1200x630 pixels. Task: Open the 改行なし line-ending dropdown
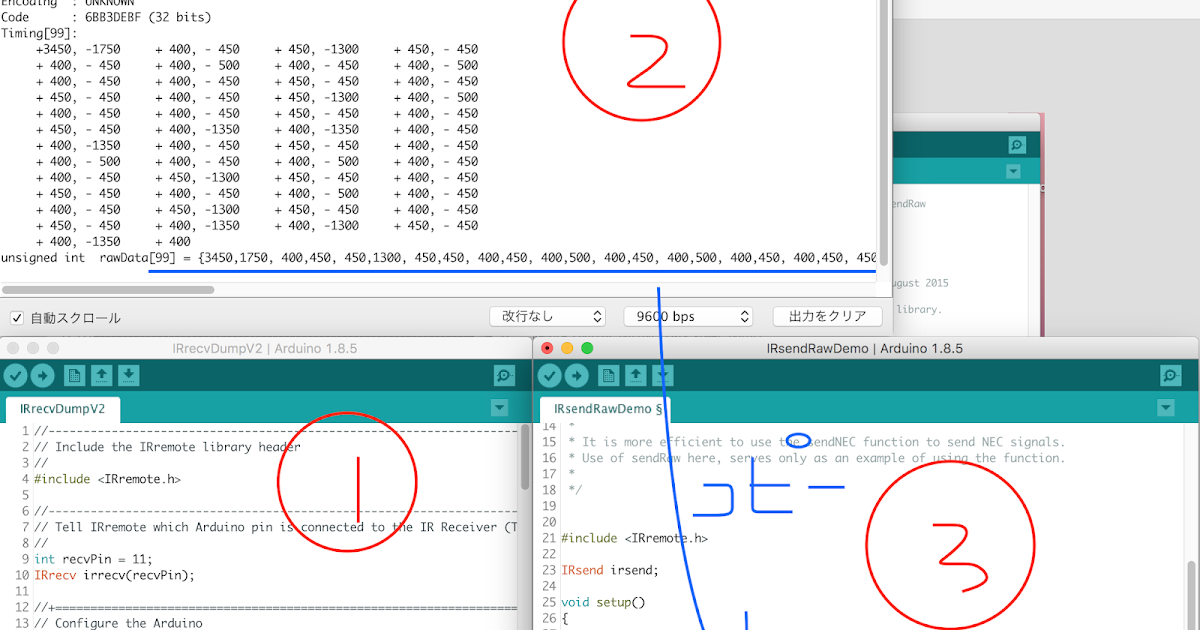point(547,315)
